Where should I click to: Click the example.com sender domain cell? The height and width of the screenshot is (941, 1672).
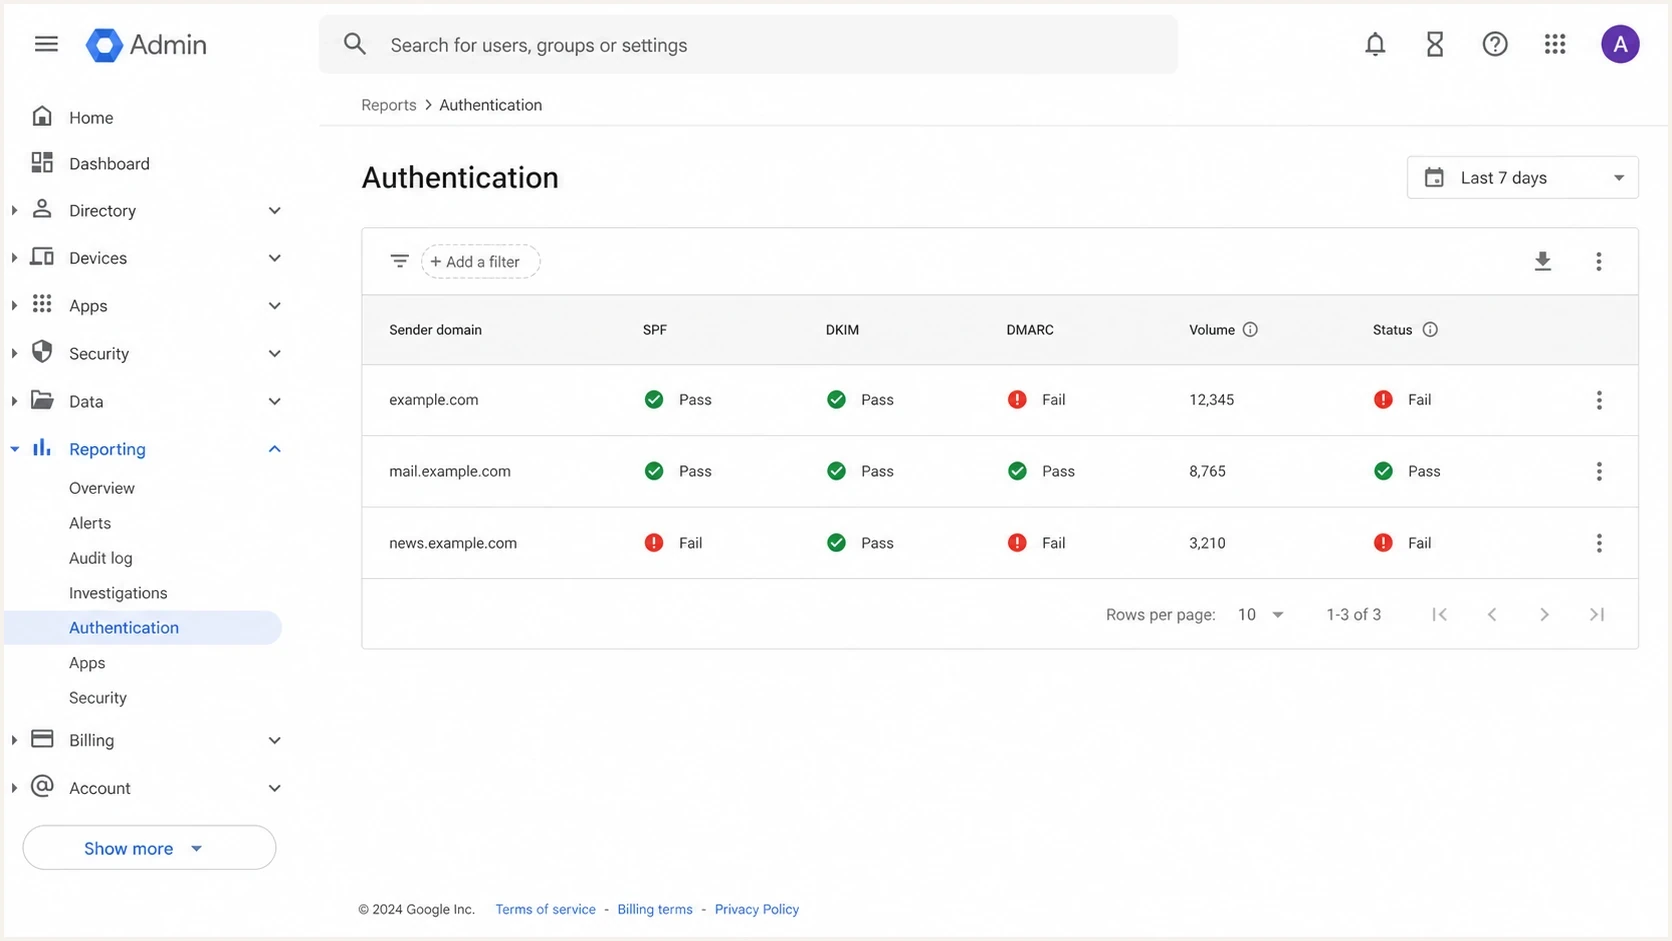coord(434,400)
